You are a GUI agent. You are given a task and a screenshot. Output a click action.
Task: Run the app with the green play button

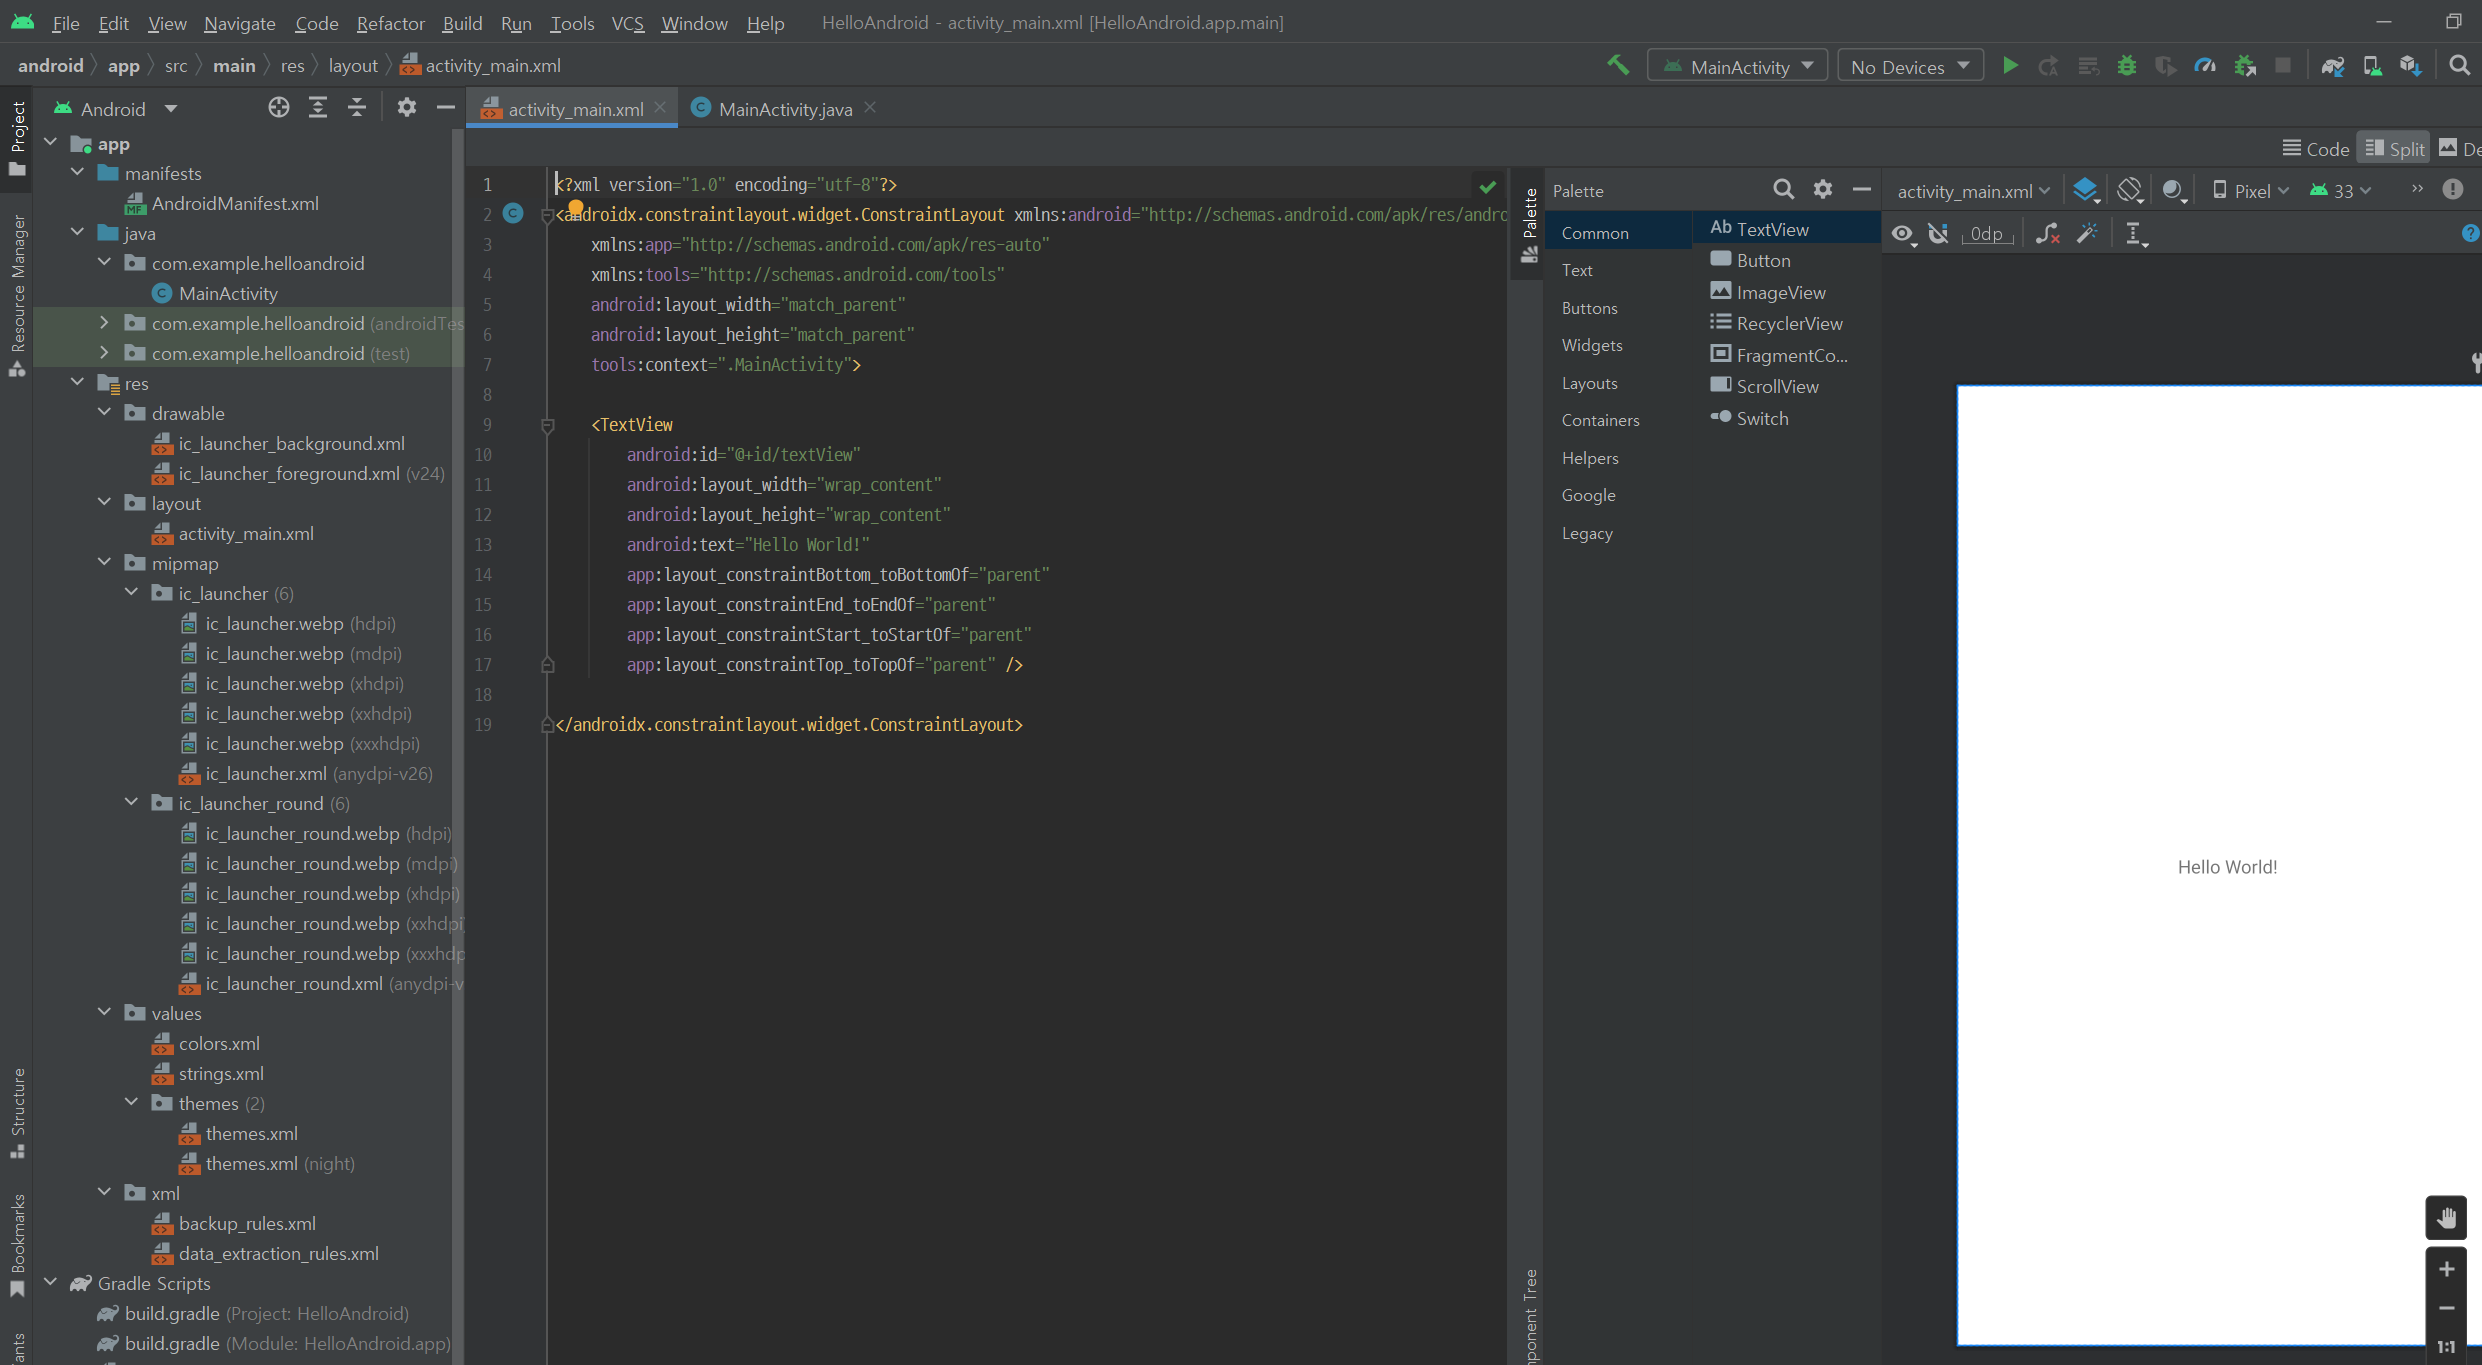[2010, 66]
